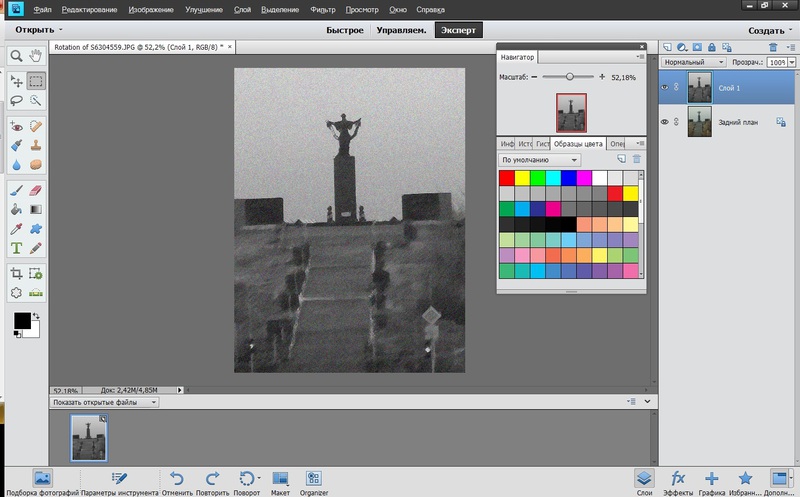Select the Cookie Cutter tool
The height and width of the screenshot is (497, 800).
click(x=16, y=293)
